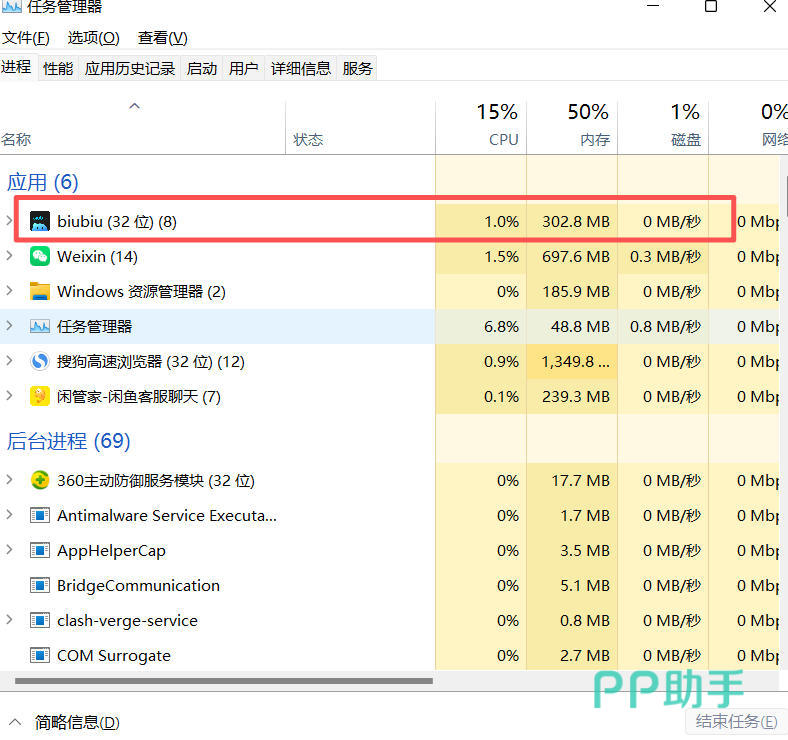Click the 360主动防御服务模块 icon

click(x=40, y=481)
